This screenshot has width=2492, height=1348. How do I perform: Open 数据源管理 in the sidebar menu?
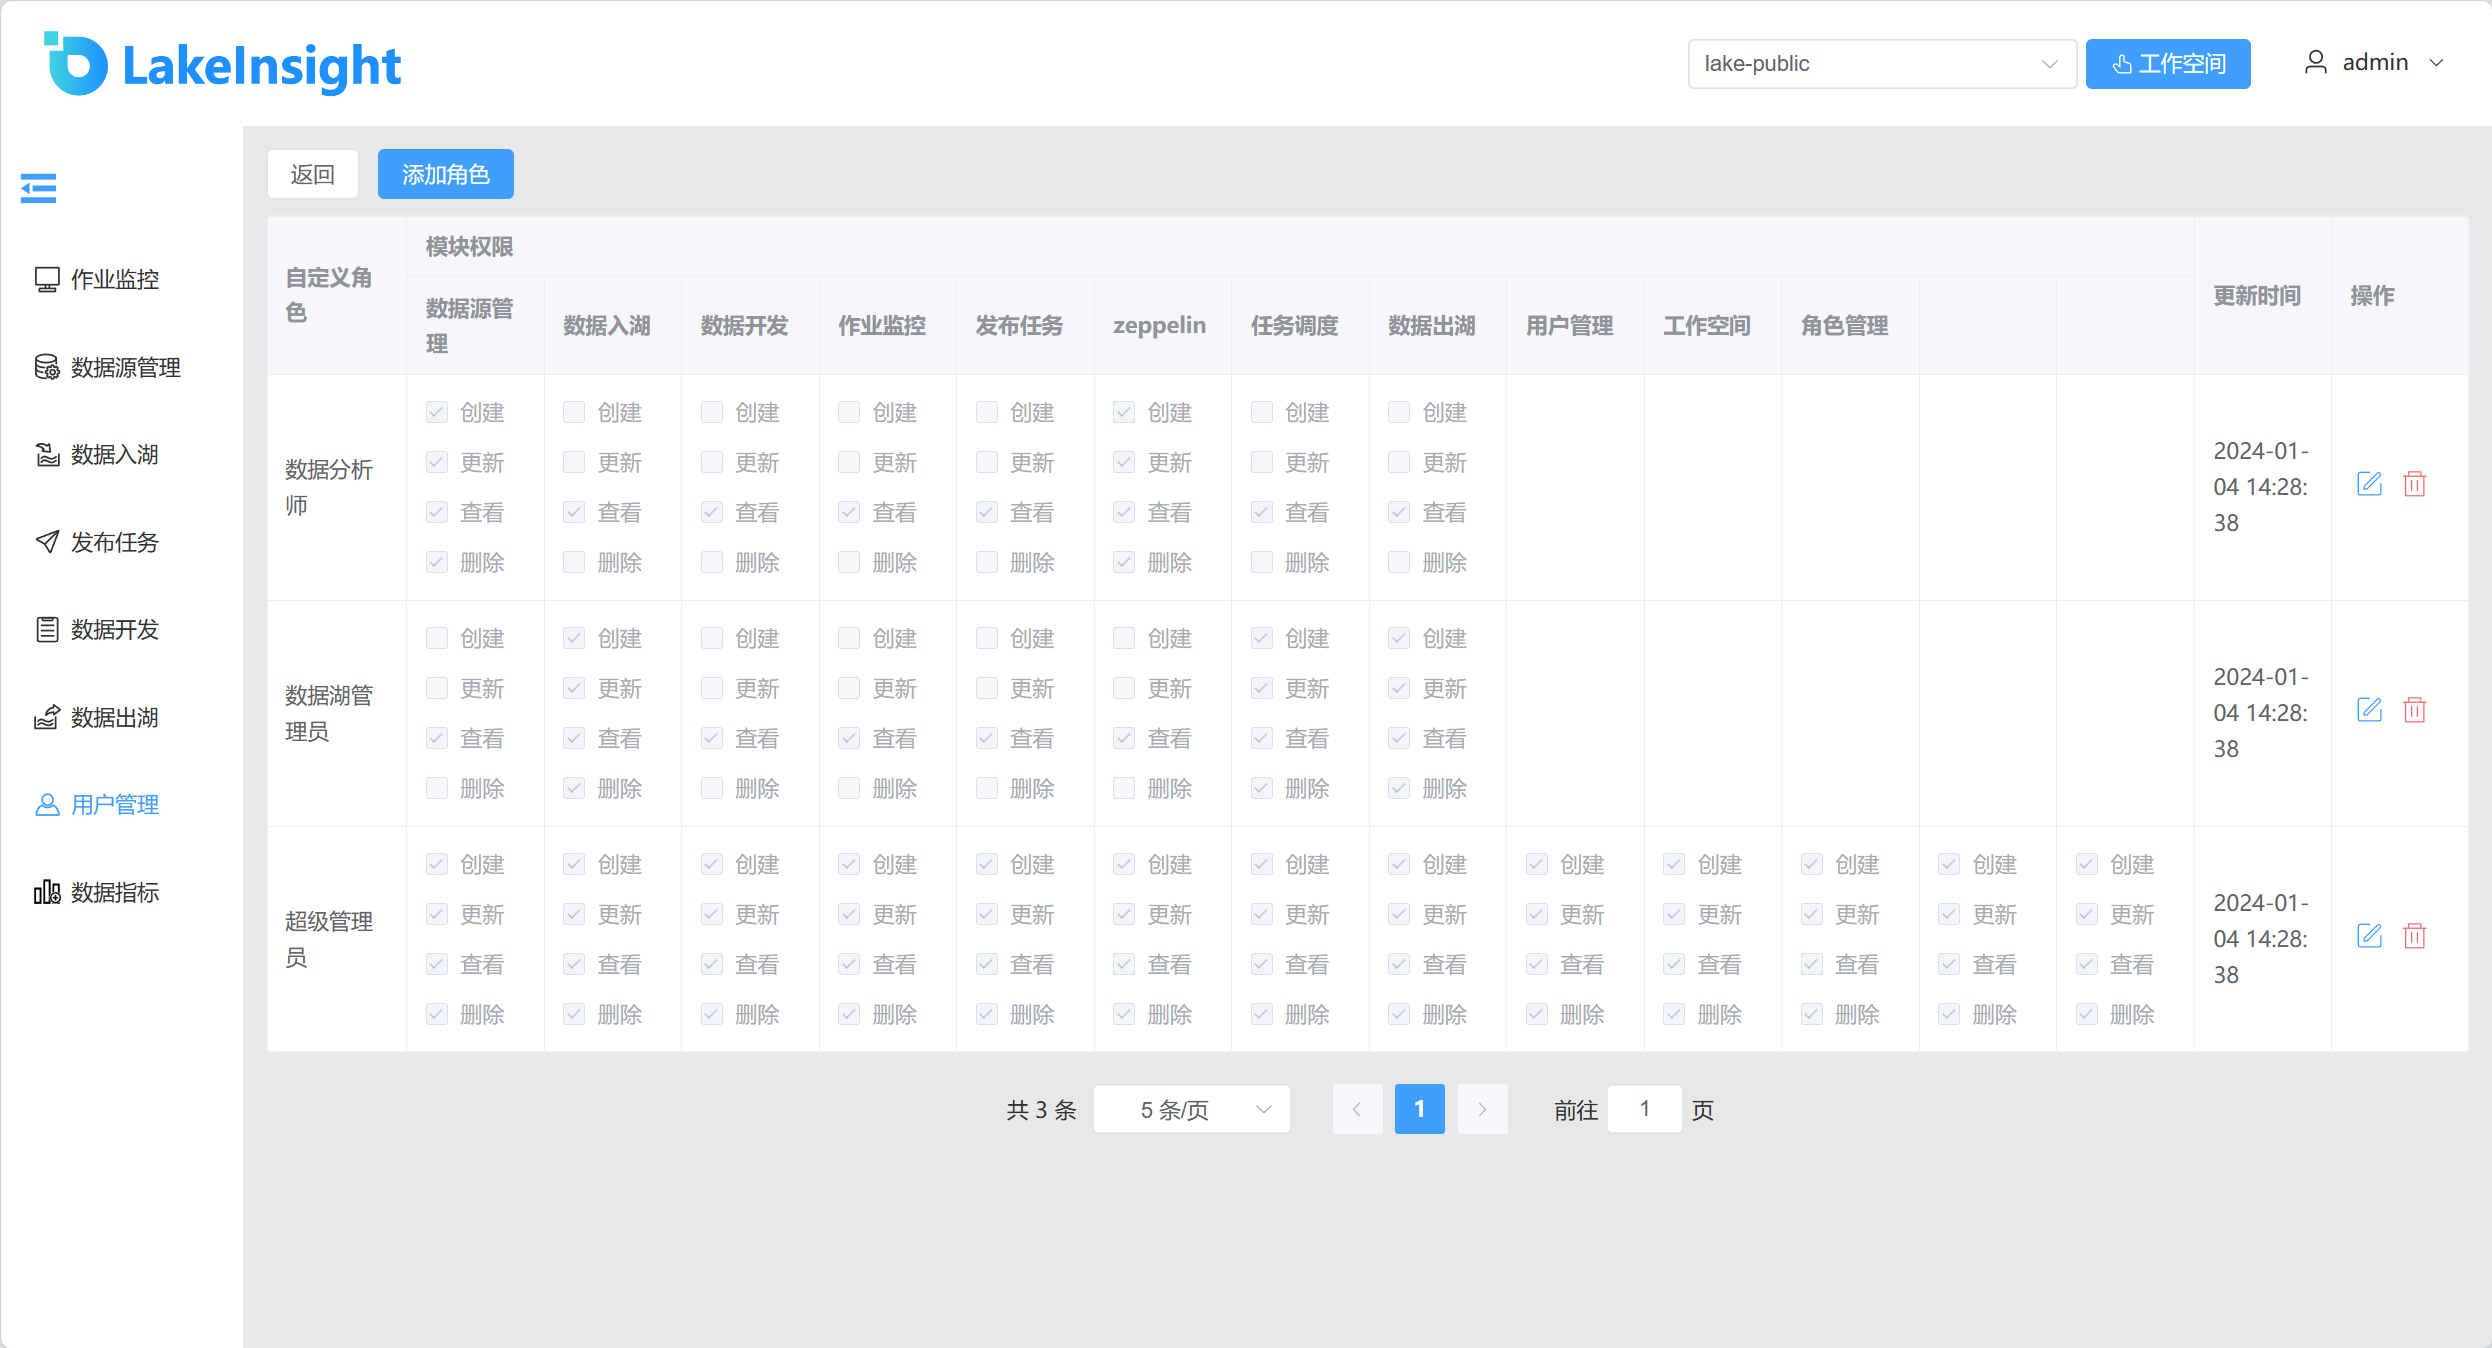(x=125, y=367)
